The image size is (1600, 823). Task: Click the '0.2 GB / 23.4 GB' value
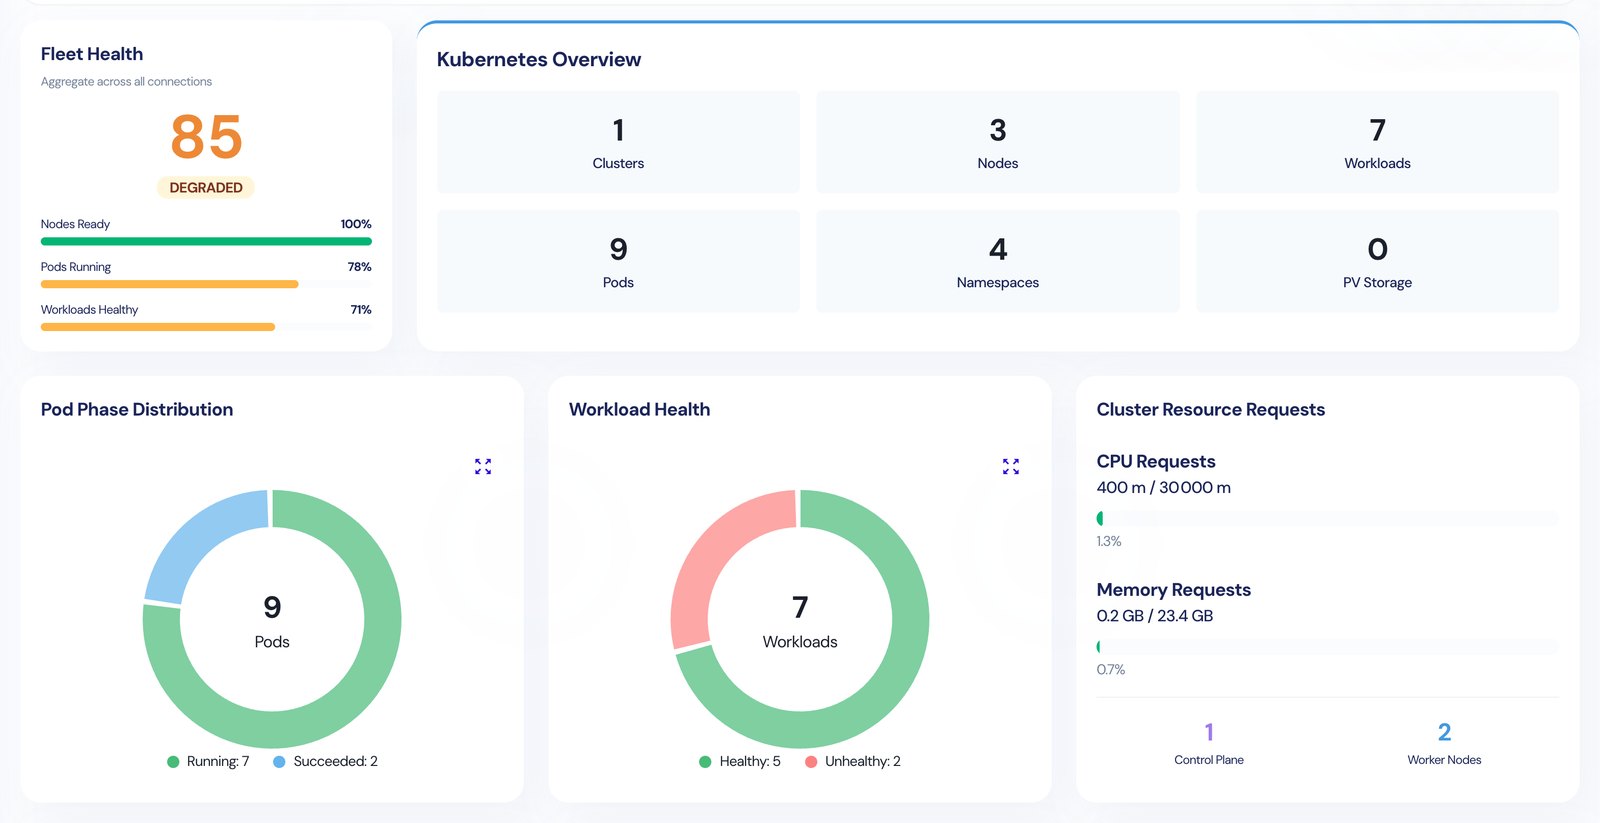tap(1155, 616)
